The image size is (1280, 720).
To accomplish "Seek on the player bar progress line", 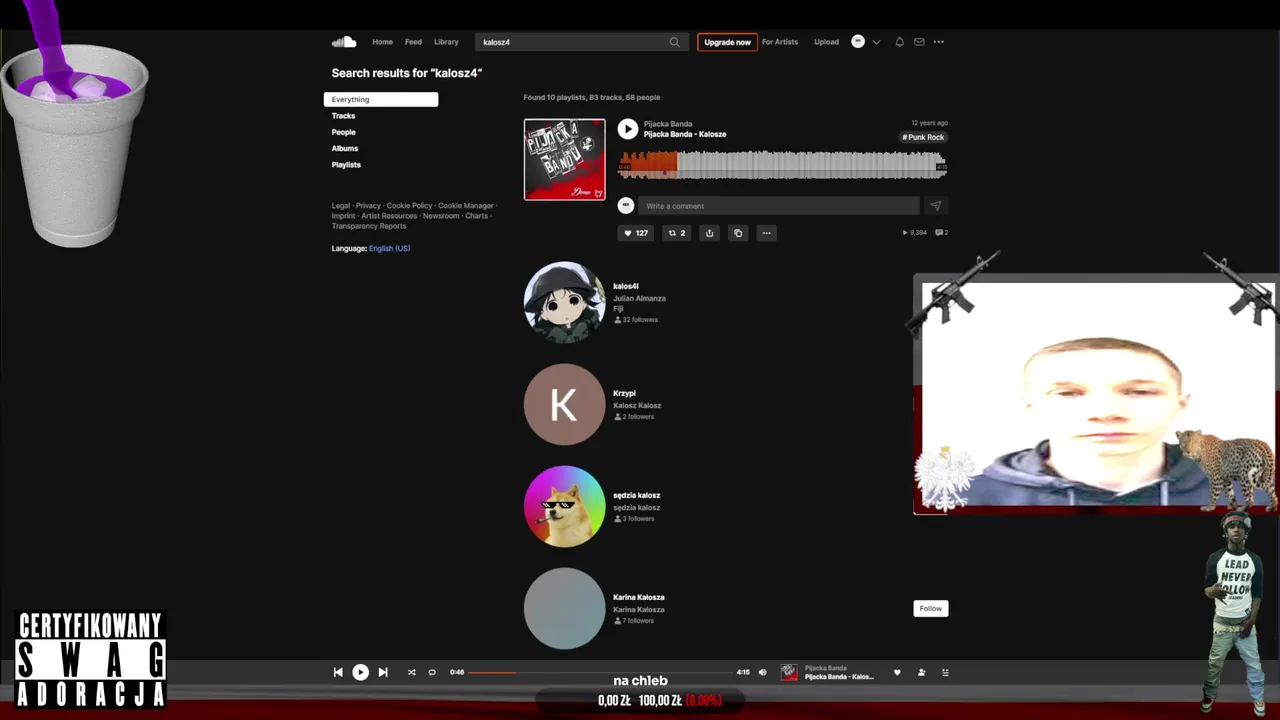I will (600, 672).
